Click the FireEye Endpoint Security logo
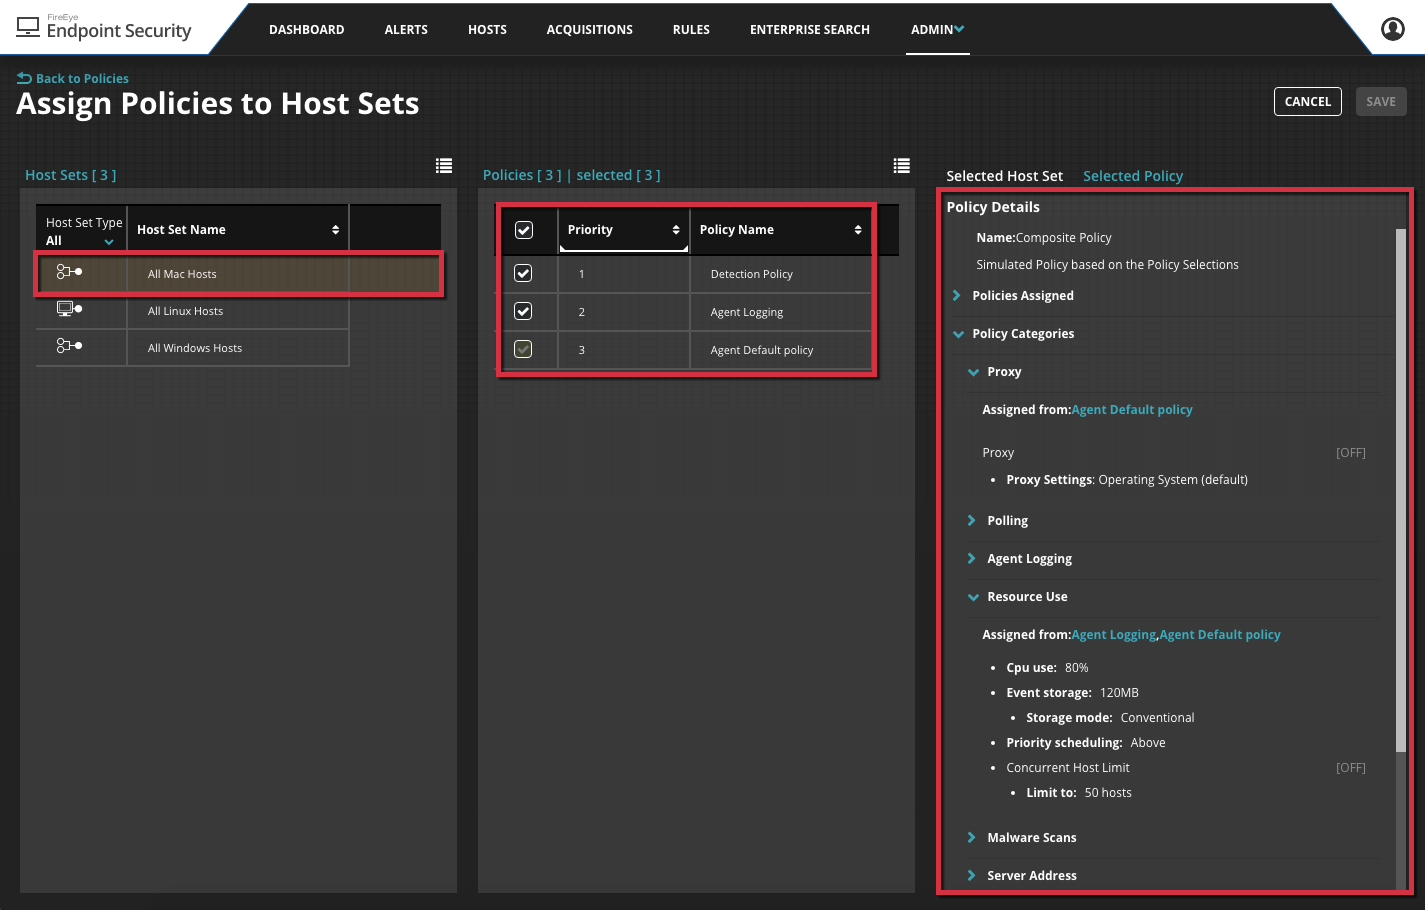Screen dimensions: 1425x910 point(104,27)
